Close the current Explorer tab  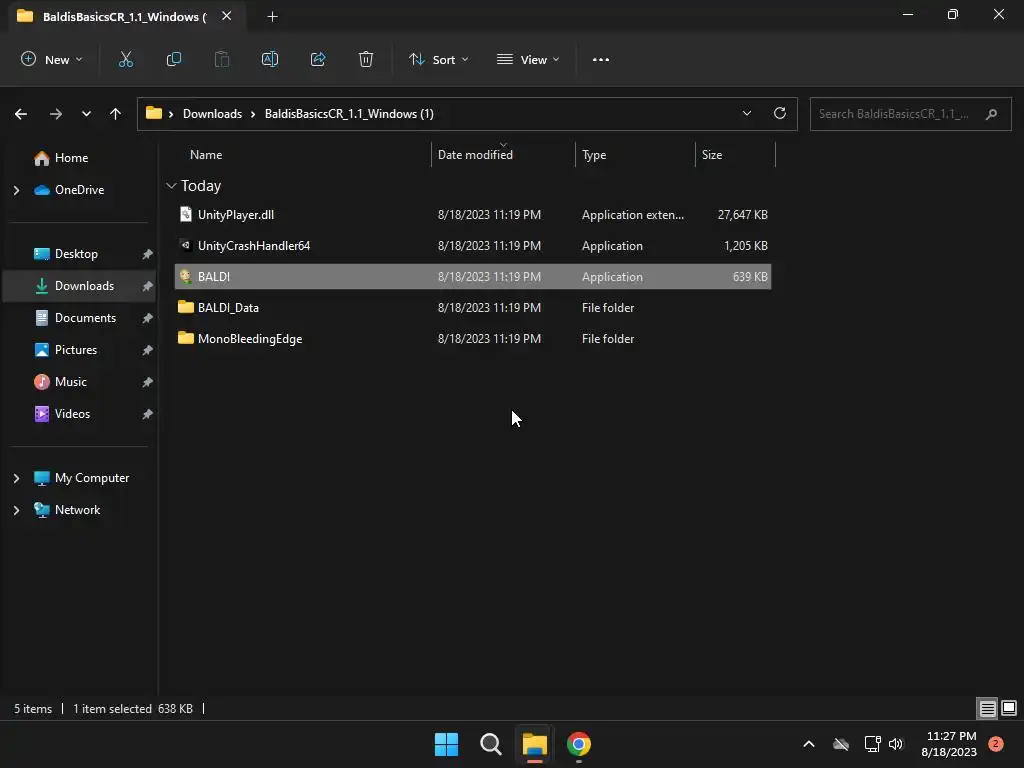226,16
